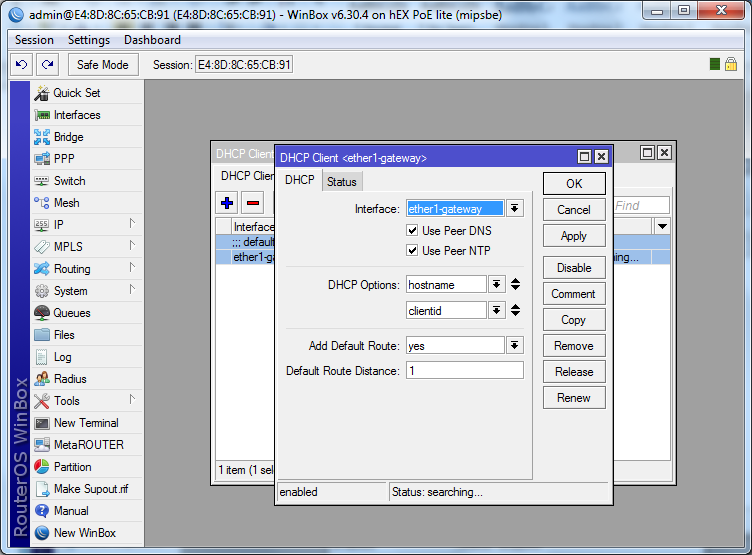Add a new DHCP client with plus icon
The height and width of the screenshot is (555, 752).
coord(227,203)
